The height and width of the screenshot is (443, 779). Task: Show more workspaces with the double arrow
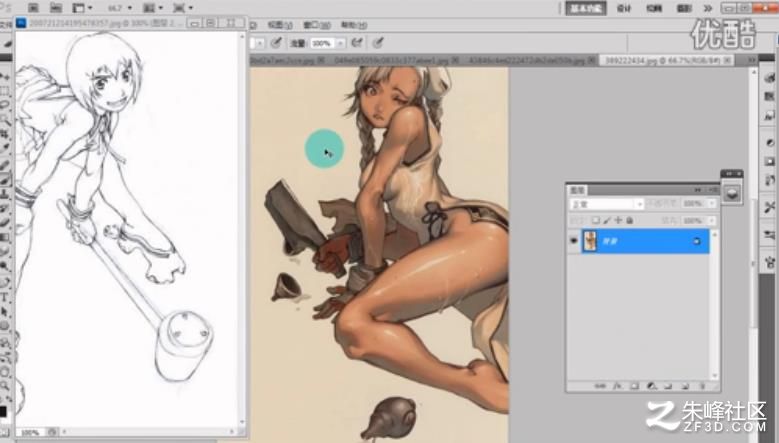(x=708, y=8)
